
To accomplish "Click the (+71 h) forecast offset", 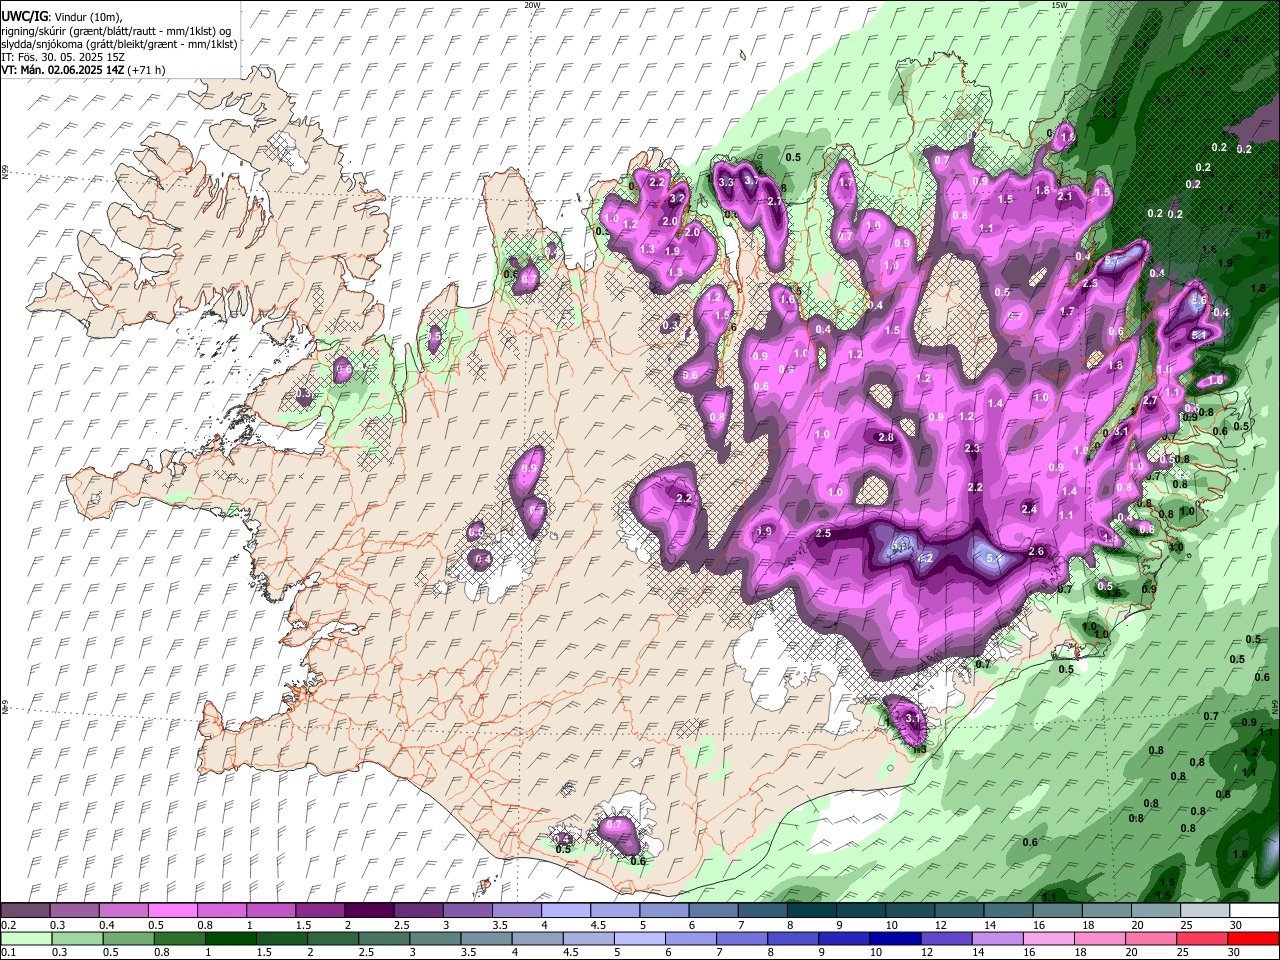I will (146, 70).
